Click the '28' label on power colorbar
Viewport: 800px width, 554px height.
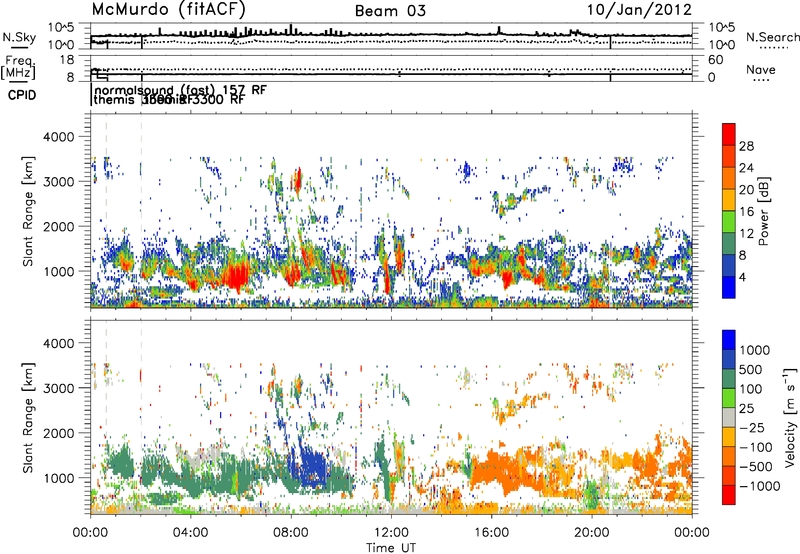point(746,146)
